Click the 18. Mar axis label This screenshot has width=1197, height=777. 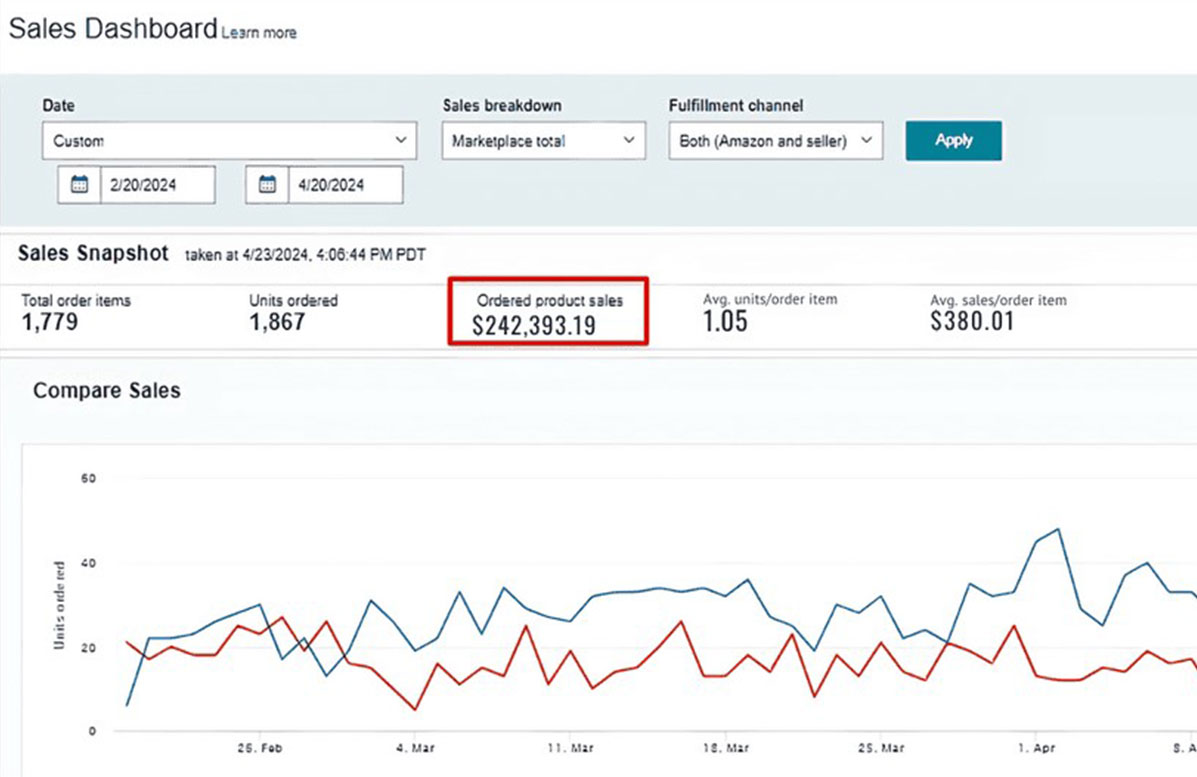pyautogui.click(x=725, y=748)
